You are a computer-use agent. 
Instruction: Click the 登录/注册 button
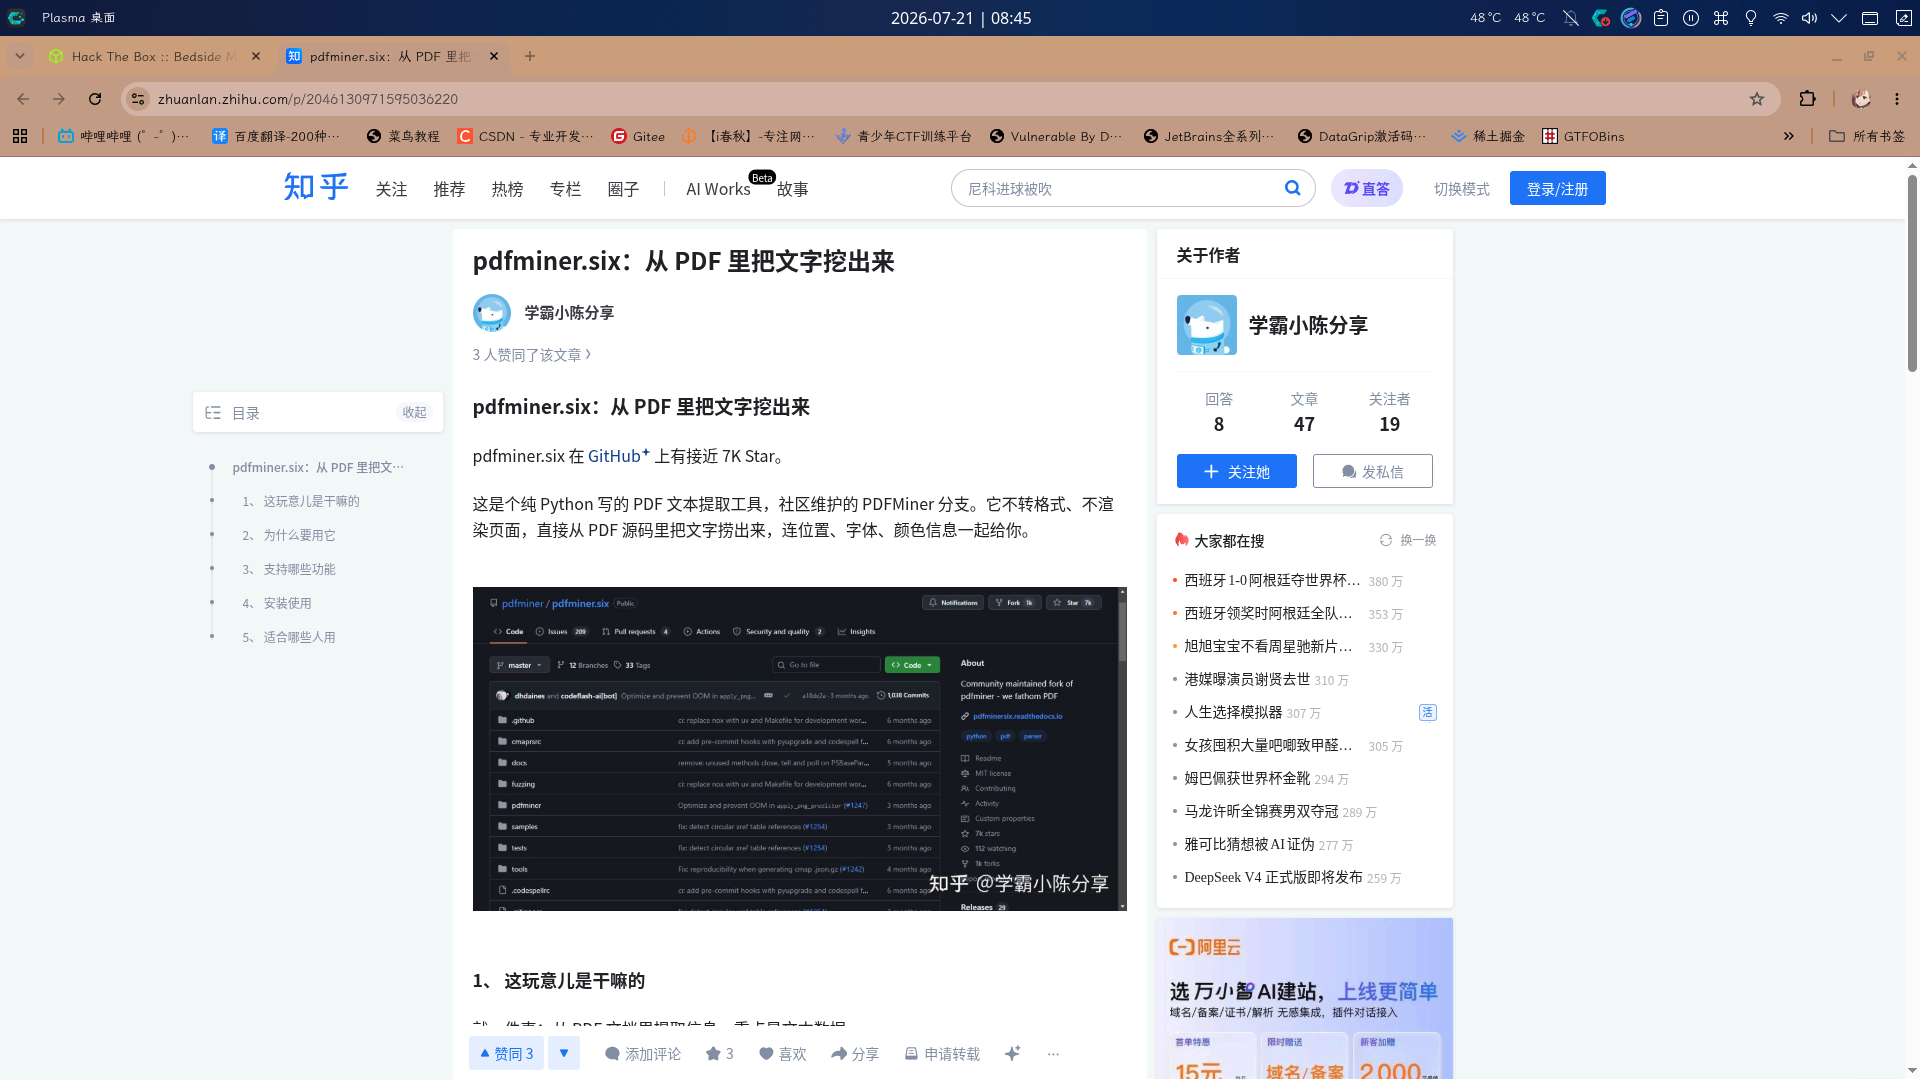point(1557,188)
